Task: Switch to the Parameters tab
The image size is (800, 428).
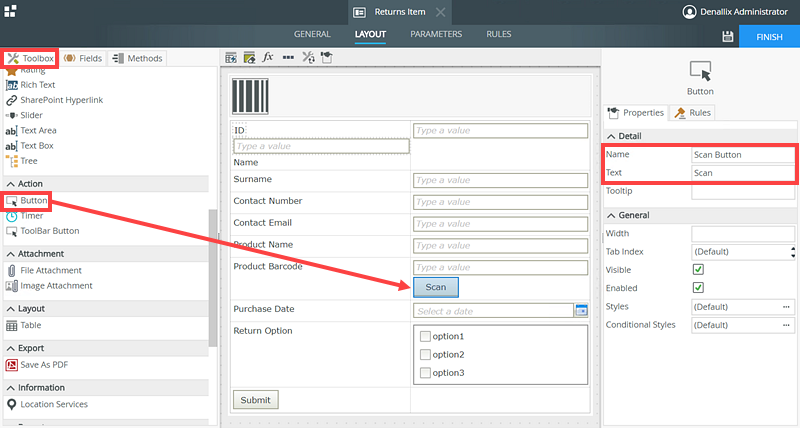Action: (436, 34)
